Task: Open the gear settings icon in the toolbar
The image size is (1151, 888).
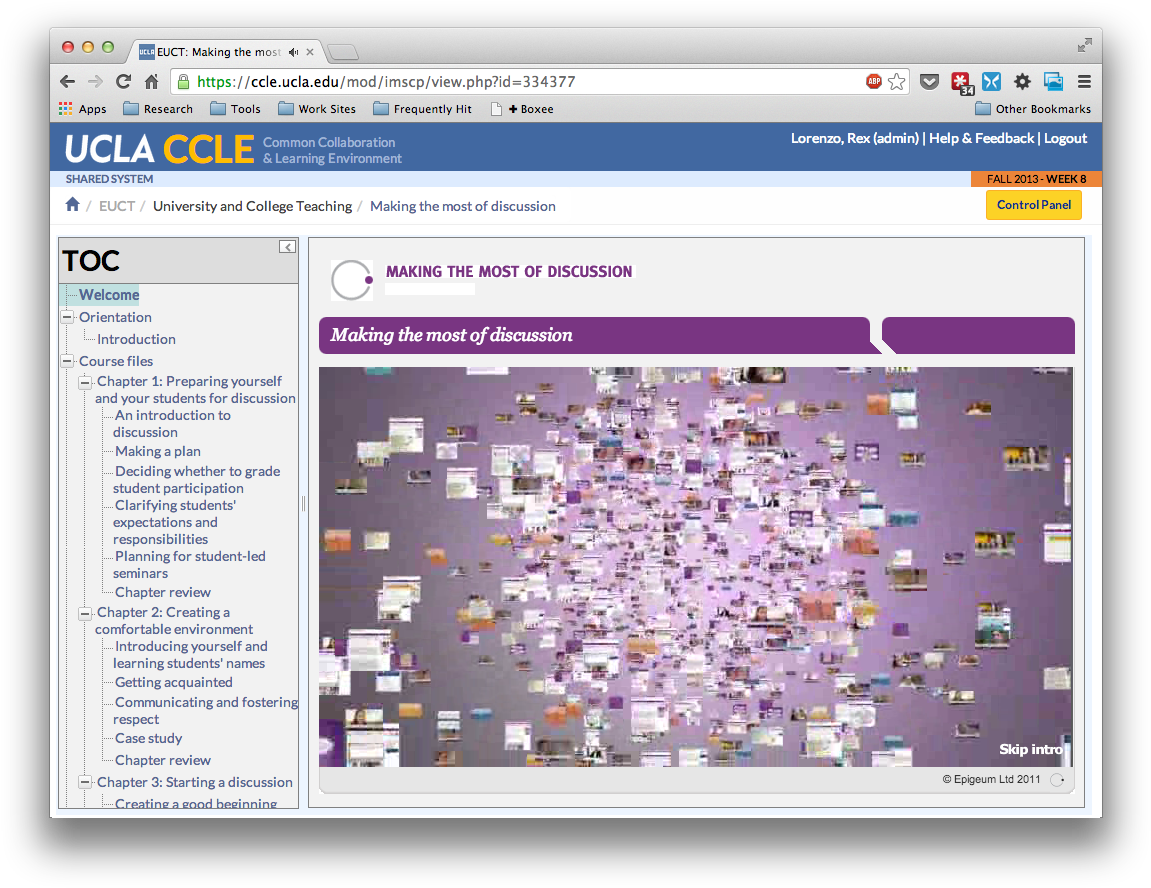Action: pos(1022,82)
